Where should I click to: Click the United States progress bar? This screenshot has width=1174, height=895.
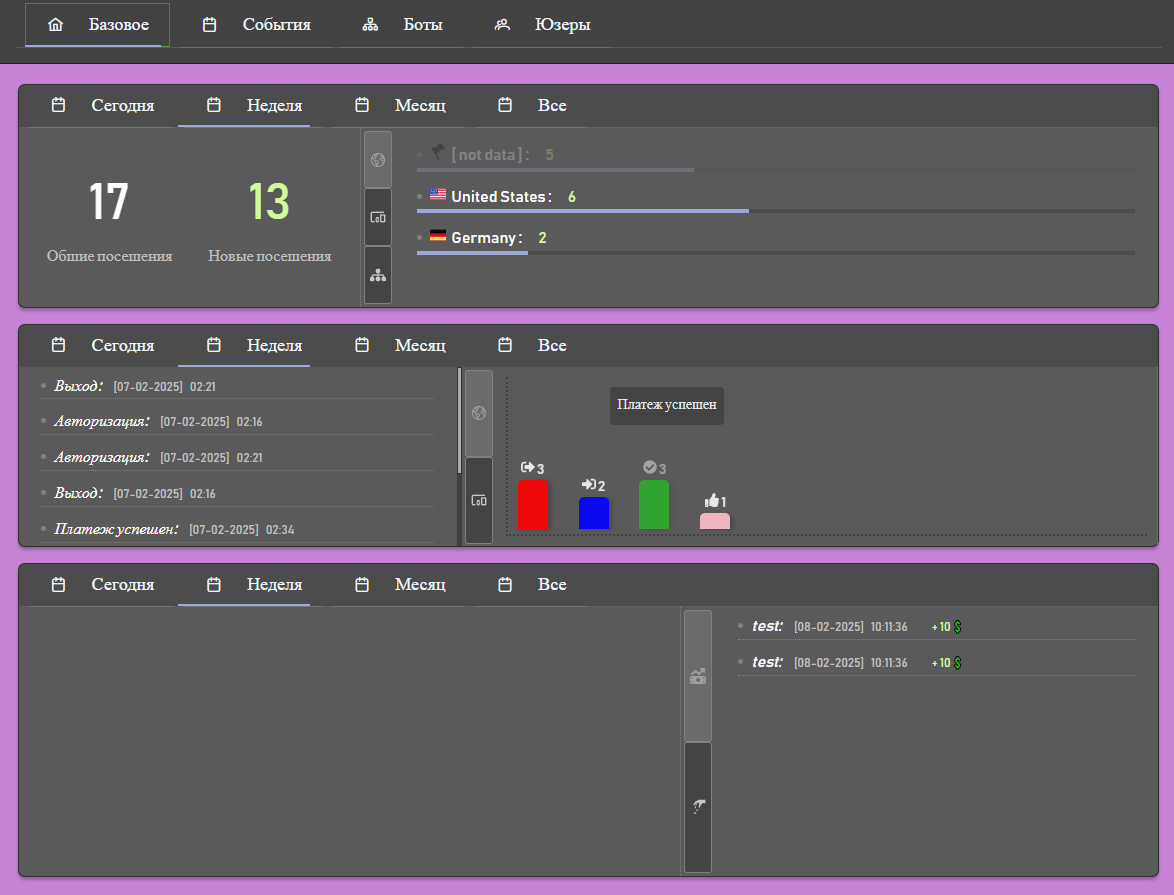point(776,211)
